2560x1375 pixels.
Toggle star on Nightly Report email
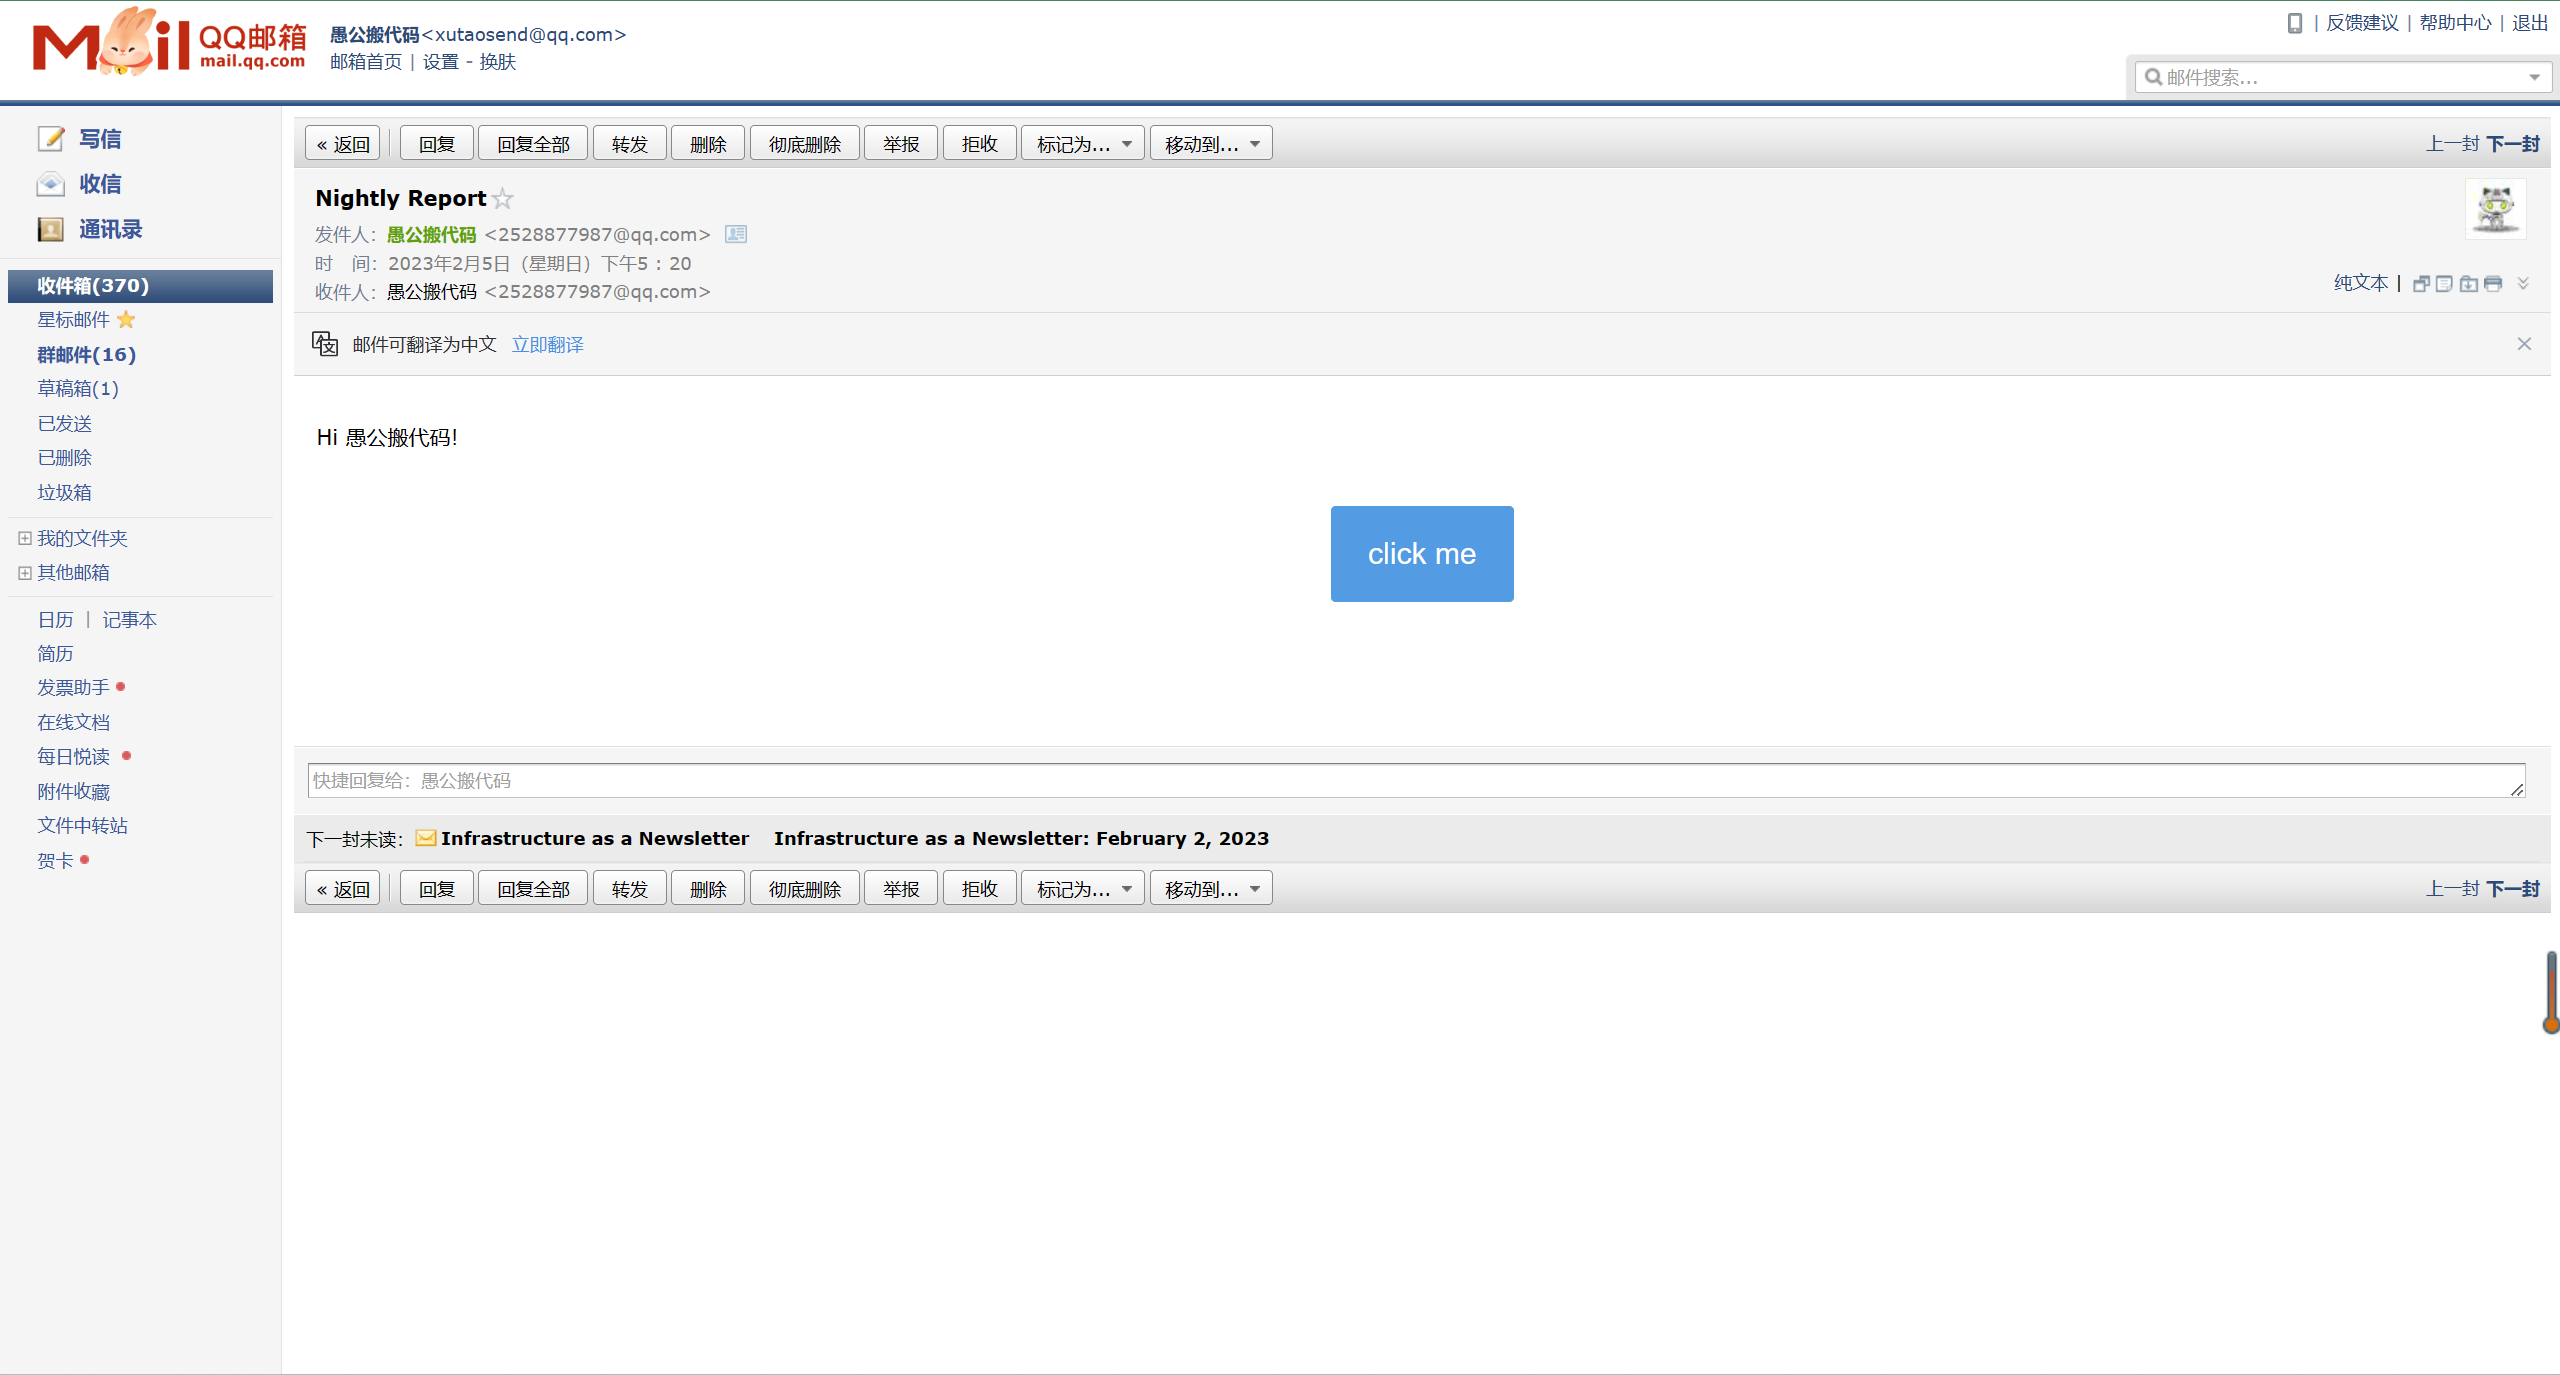(503, 199)
